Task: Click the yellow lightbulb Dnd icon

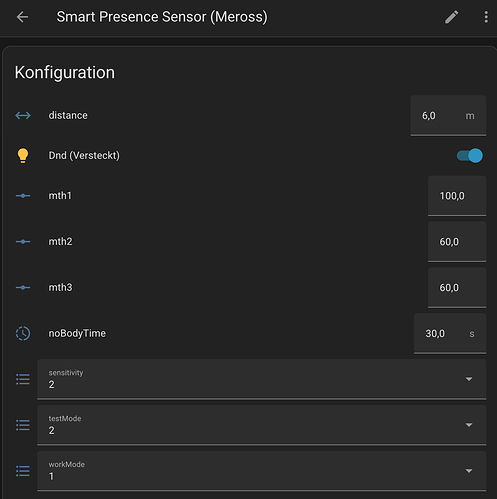Action: coord(23,156)
